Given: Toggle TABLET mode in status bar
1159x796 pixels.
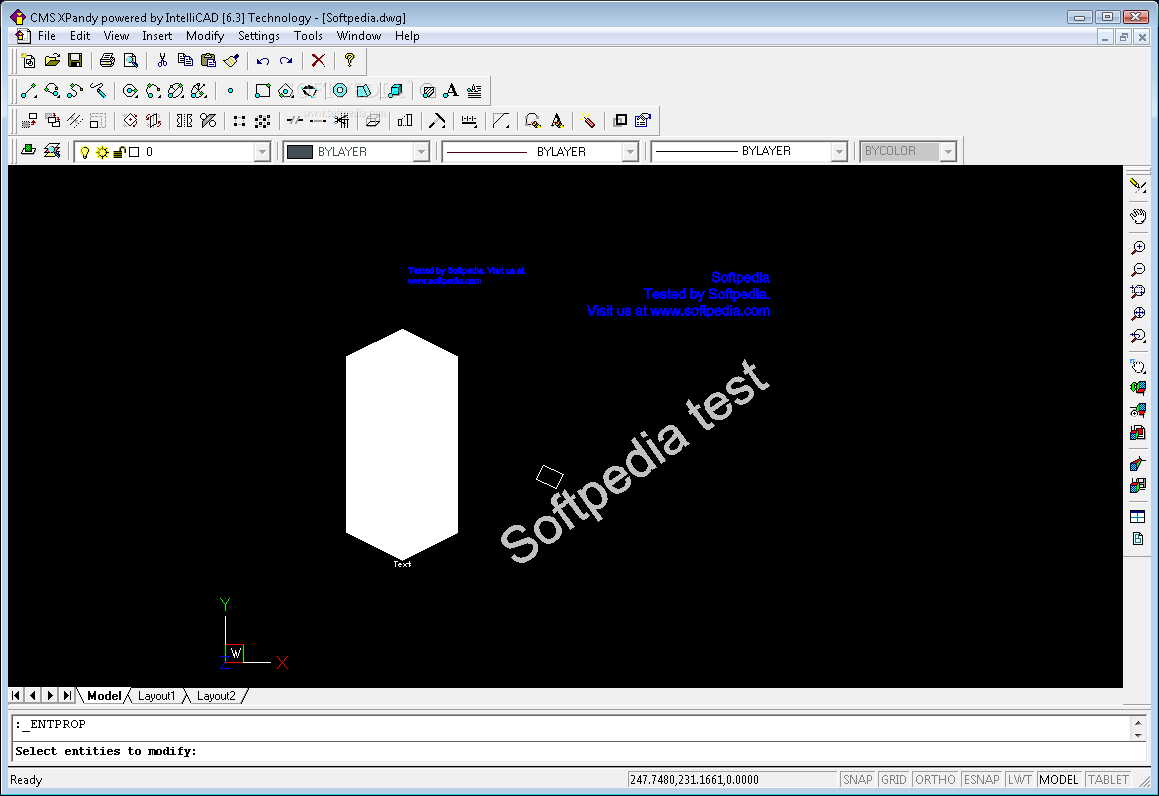Looking at the screenshot, I should coord(1108,779).
